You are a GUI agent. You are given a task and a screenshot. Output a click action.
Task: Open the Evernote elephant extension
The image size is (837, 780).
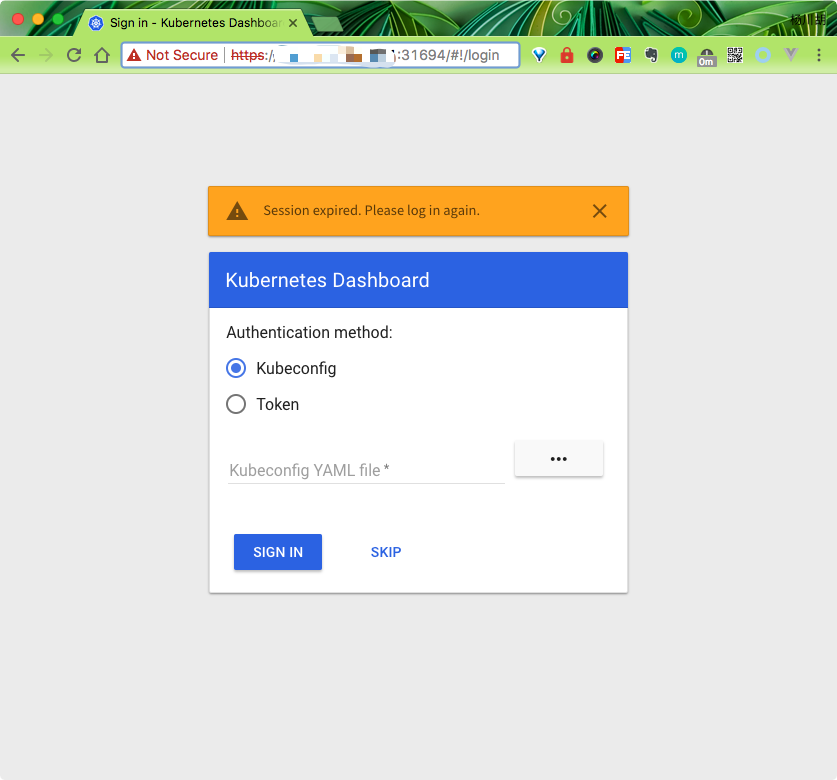[x=651, y=55]
